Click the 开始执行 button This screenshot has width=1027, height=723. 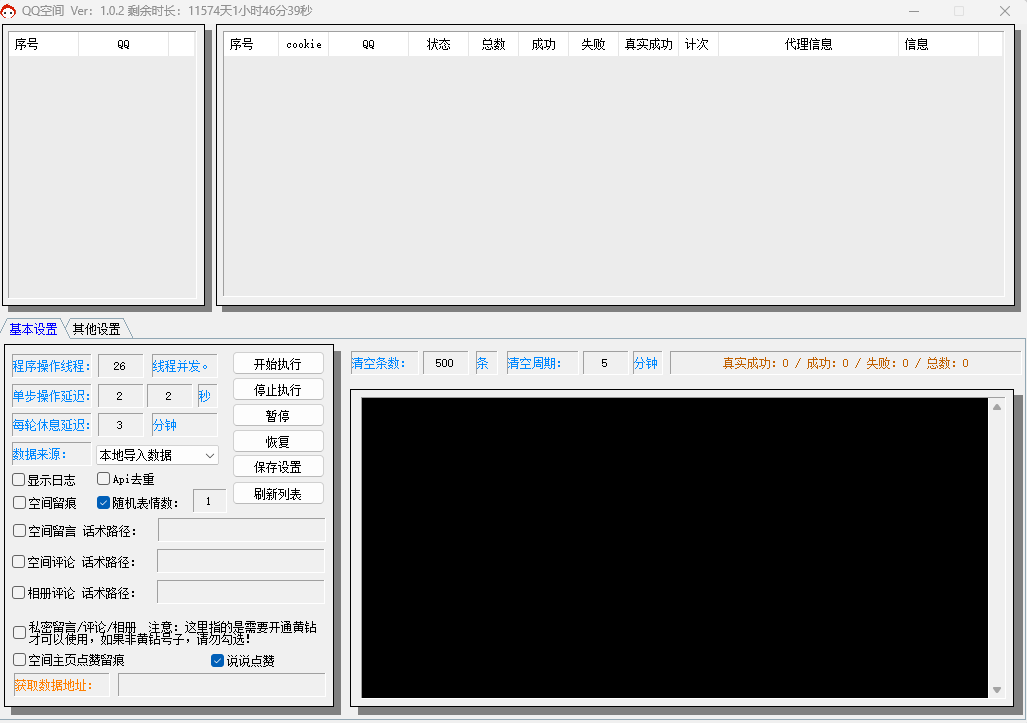coord(278,363)
